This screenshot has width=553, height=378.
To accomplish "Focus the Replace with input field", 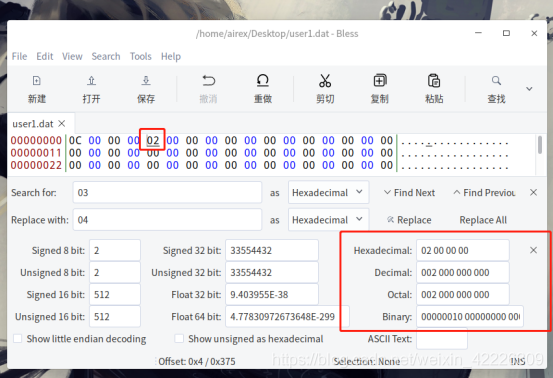I will (x=167, y=220).
